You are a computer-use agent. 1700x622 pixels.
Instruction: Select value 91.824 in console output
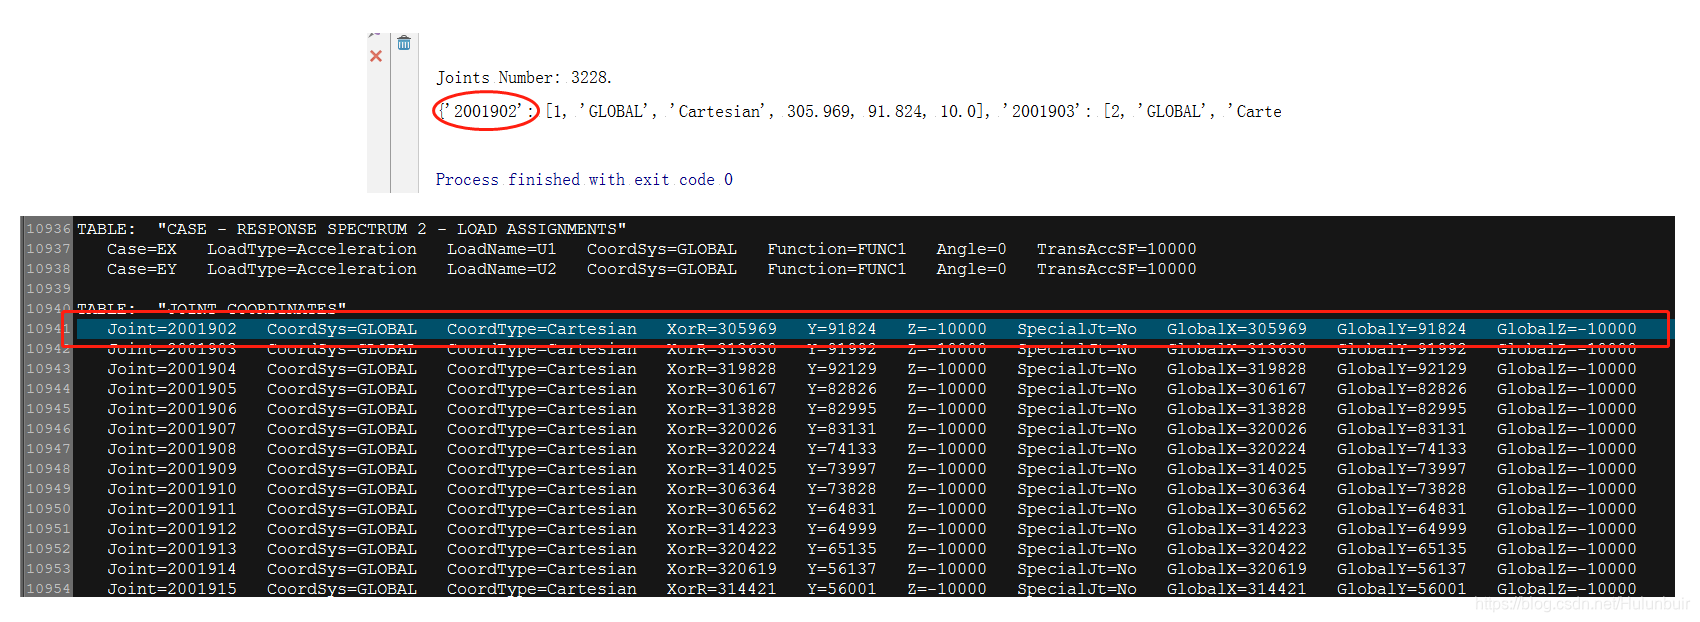pyautogui.click(x=894, y=111)
